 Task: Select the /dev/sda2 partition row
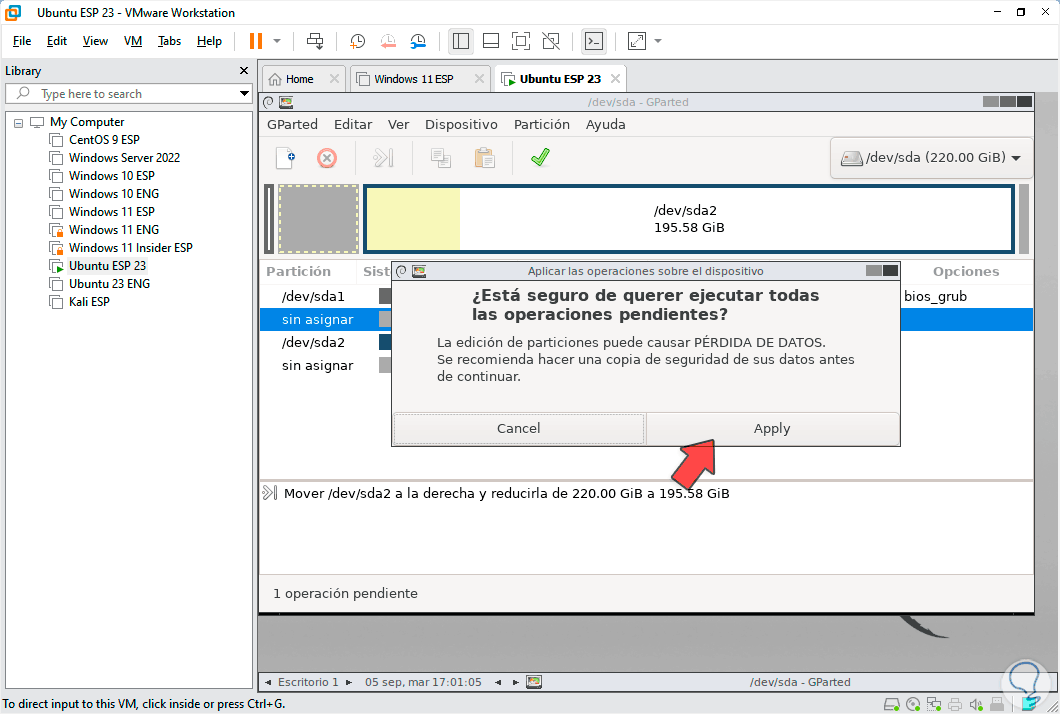coord(313,342)
